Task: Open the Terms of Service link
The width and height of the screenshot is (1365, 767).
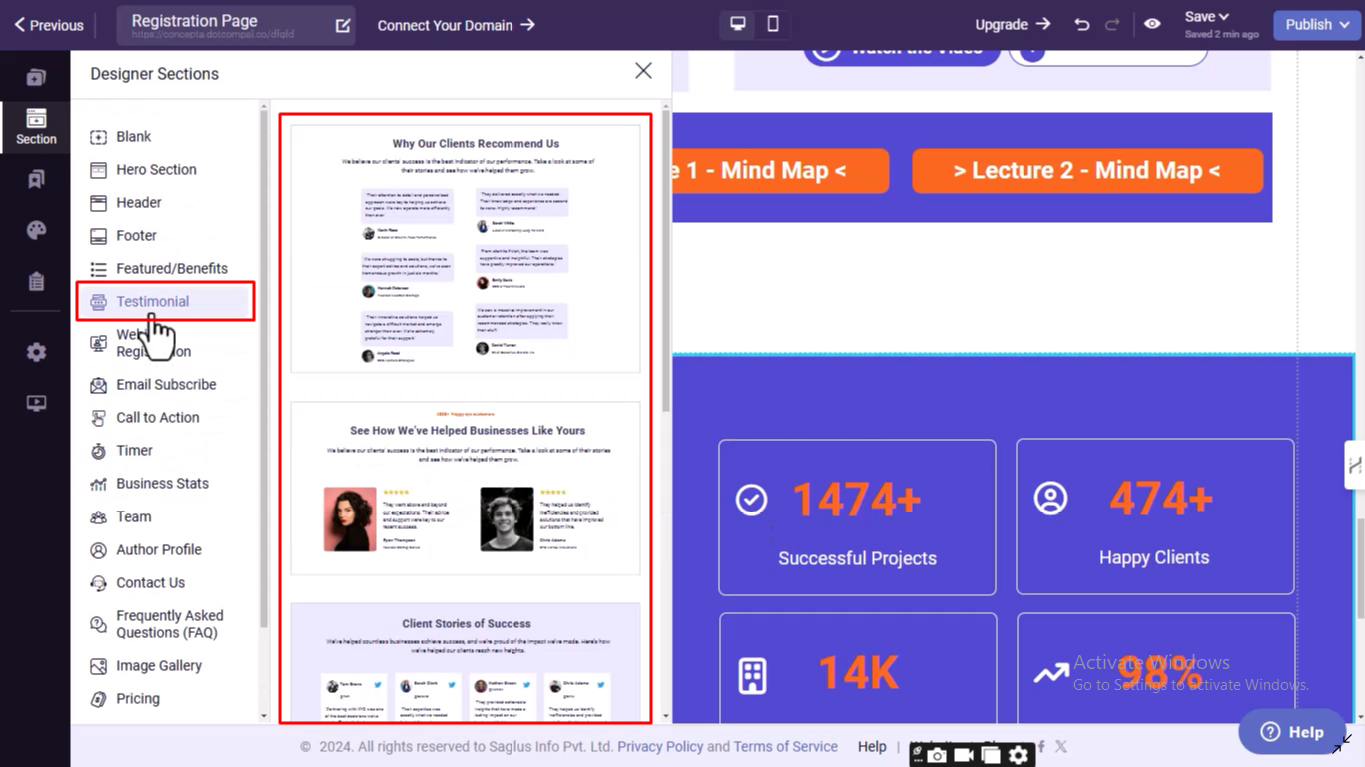Action: 785,747
